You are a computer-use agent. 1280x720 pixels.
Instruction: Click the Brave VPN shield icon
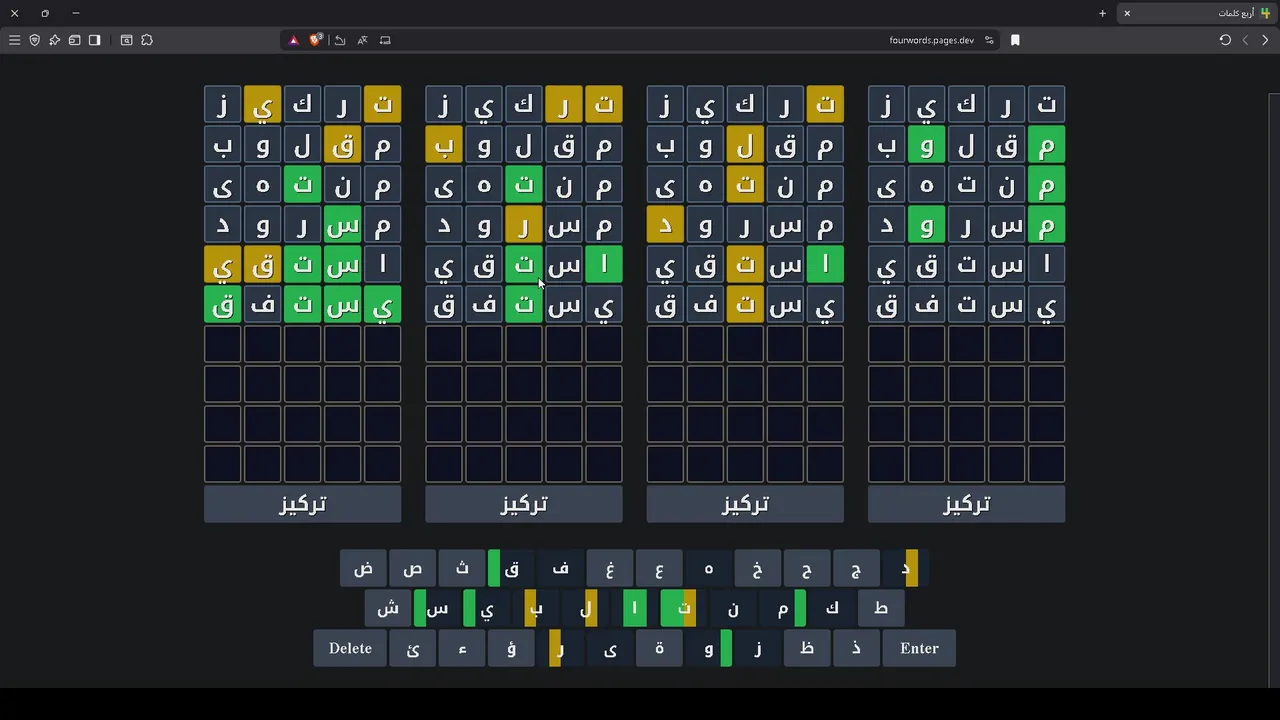34,40
